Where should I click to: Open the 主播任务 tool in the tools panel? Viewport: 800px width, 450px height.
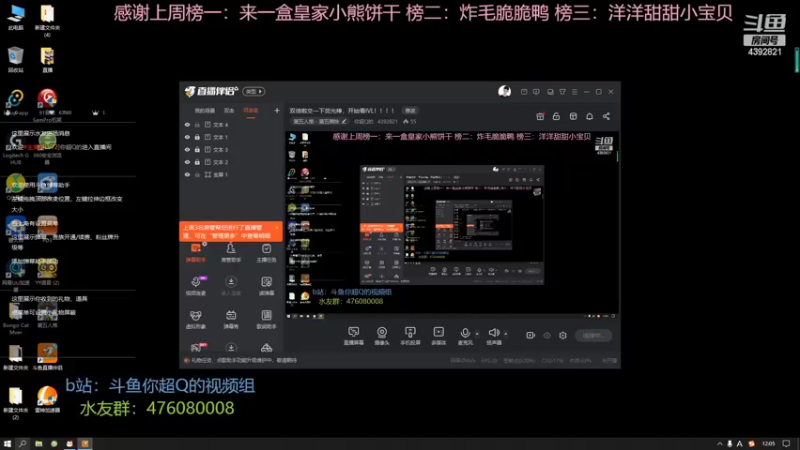point(266,253)
